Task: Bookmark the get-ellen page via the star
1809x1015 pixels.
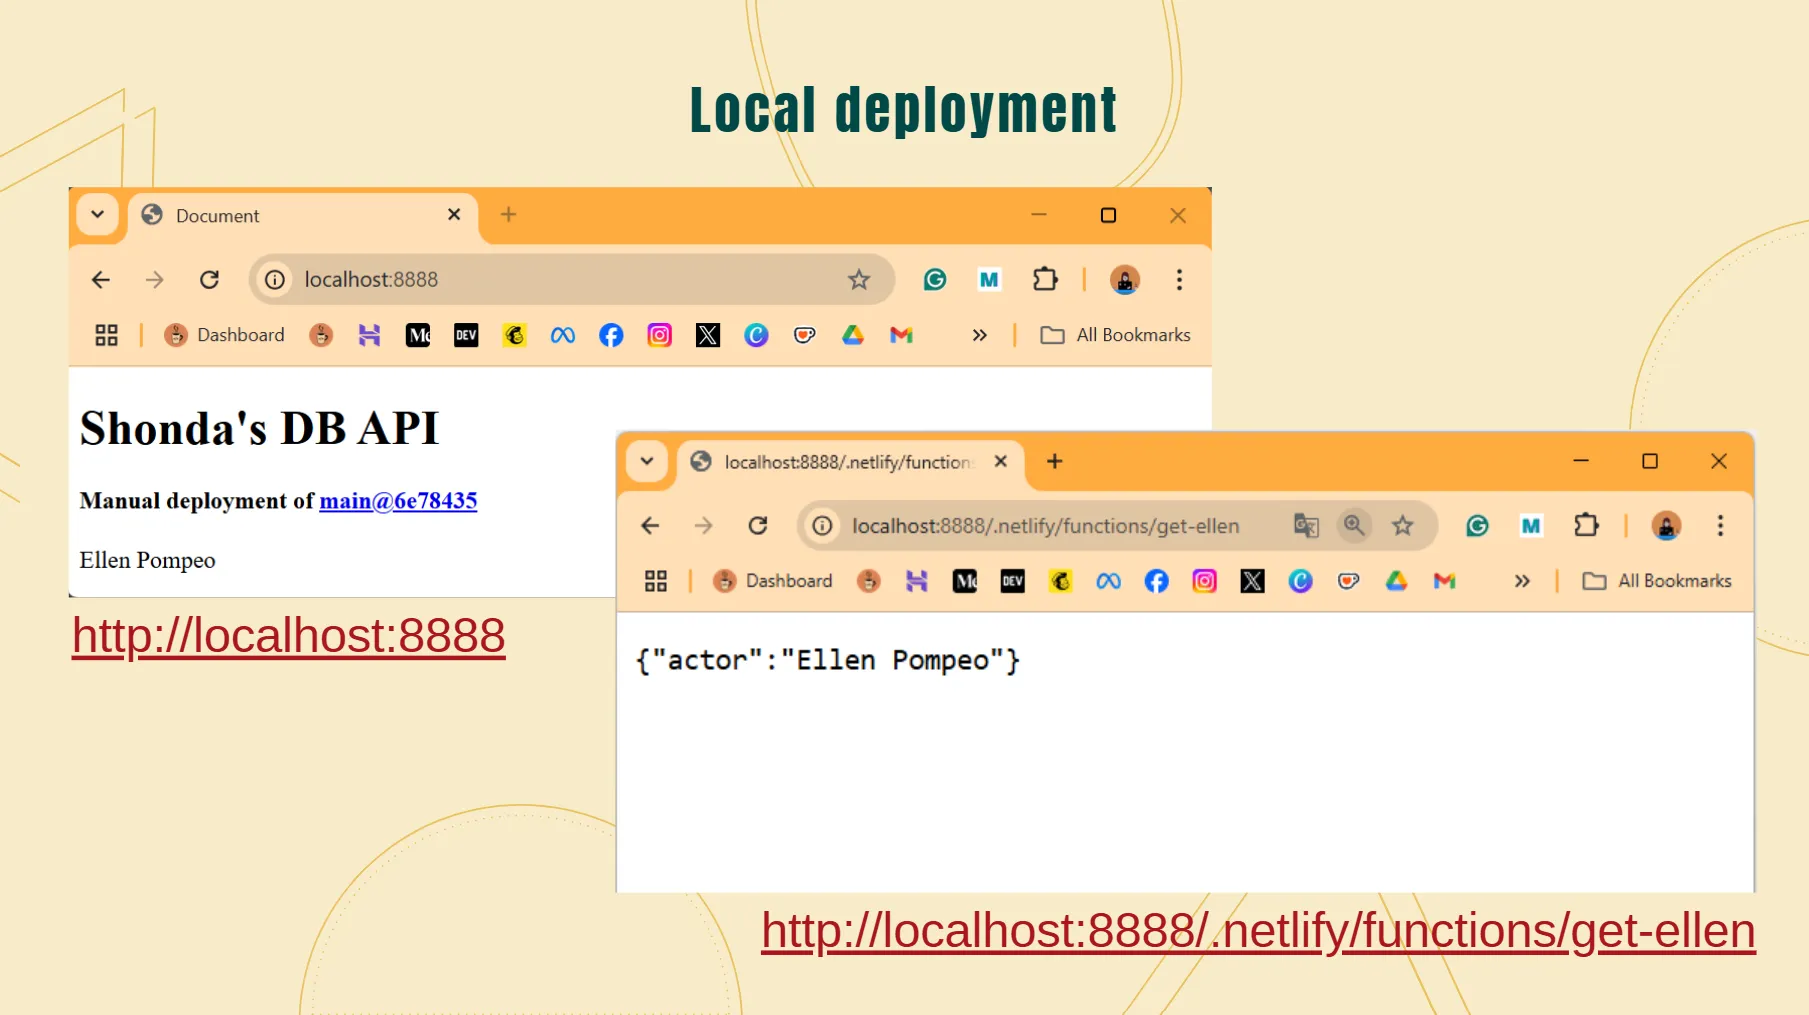Action: 1402,525
